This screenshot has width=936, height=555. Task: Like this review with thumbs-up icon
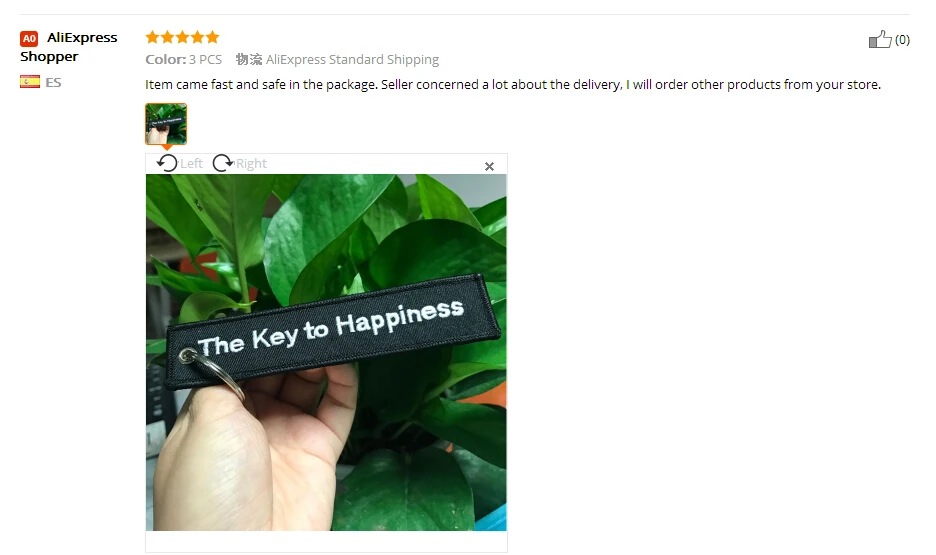[880, 39]
